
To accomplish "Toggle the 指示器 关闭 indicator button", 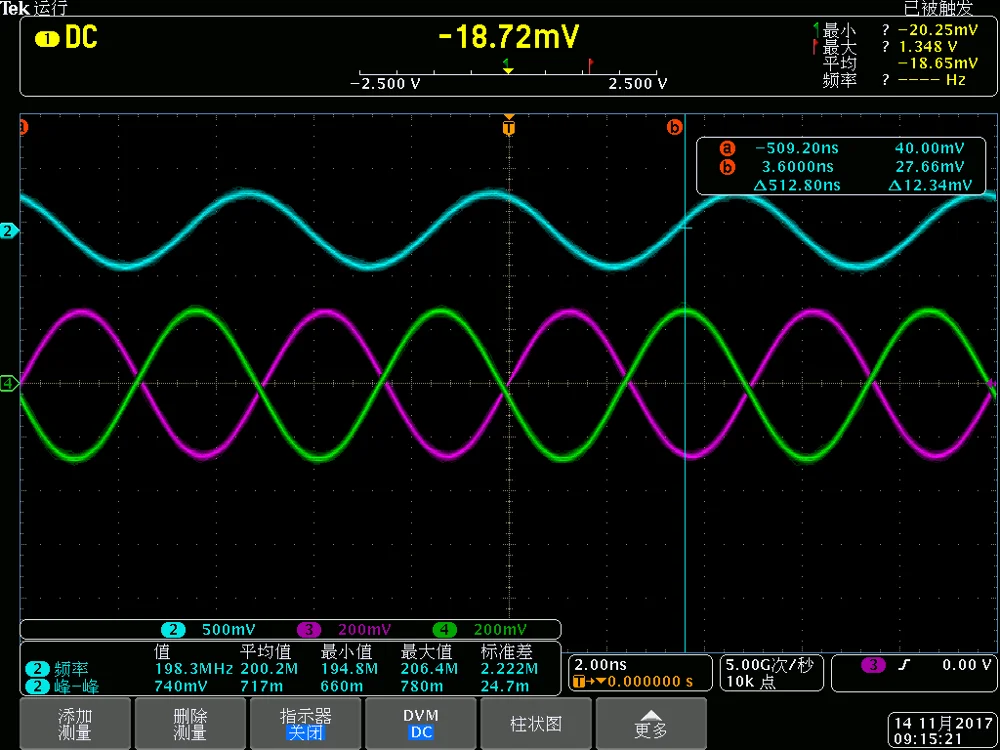I will point(305,723).
